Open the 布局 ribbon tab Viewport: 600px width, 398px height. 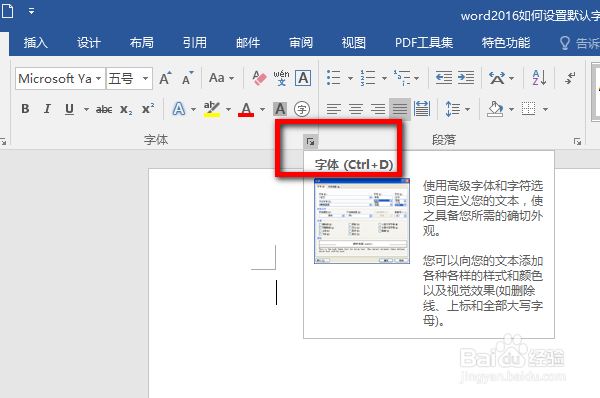pos(142,42)
